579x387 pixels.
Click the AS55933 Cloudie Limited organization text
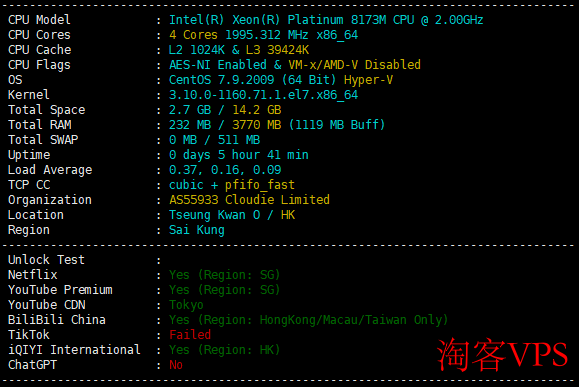(249, 200)
